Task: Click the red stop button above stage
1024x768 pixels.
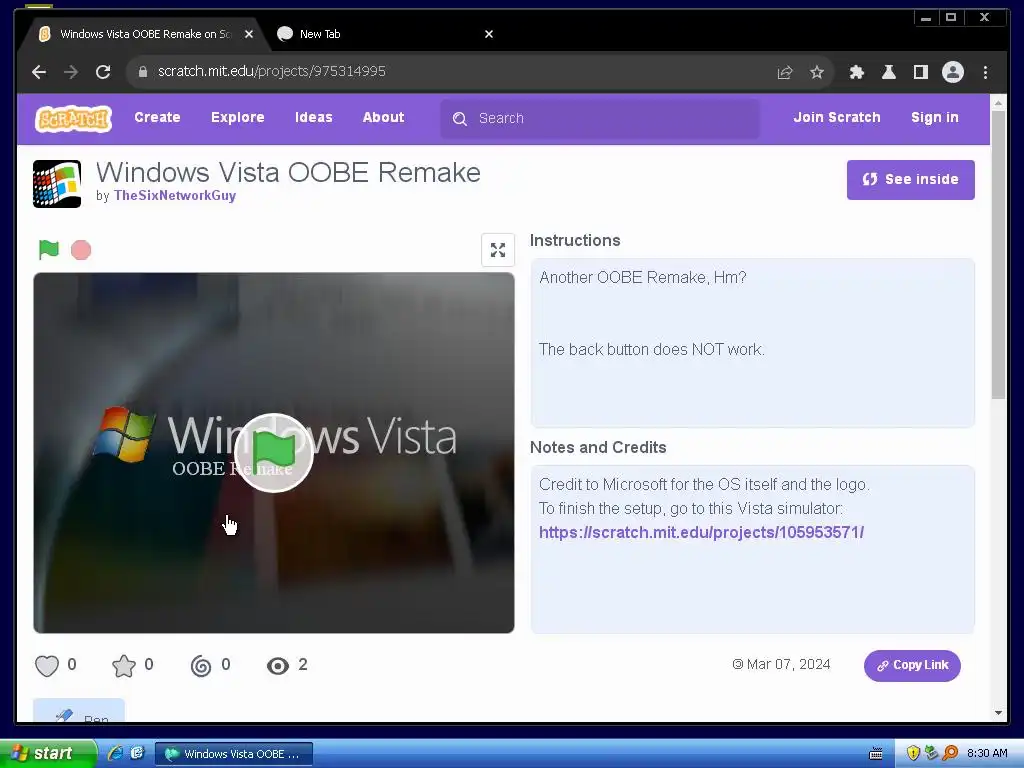Action: tap(81, 250)
